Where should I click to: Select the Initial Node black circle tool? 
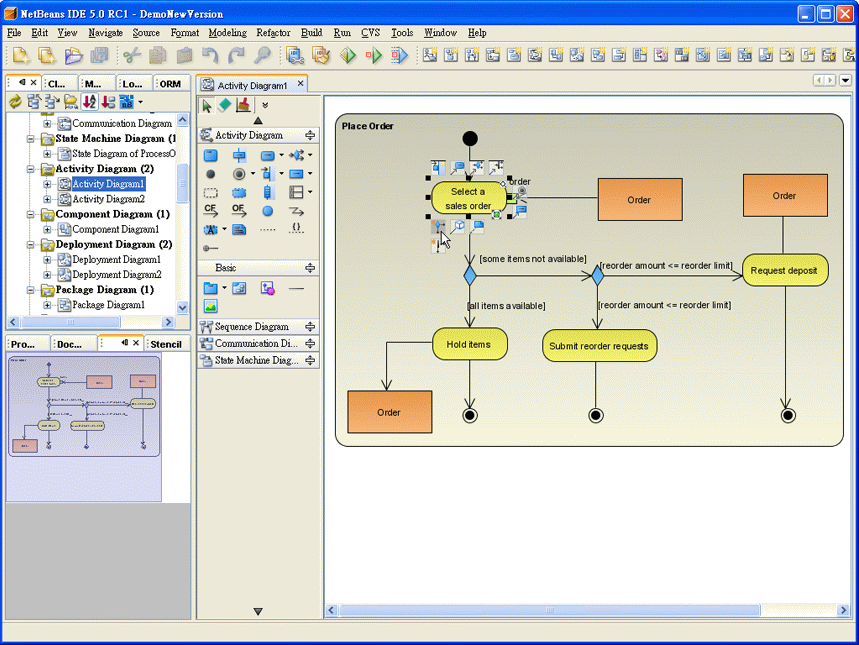tap(210, 174)
